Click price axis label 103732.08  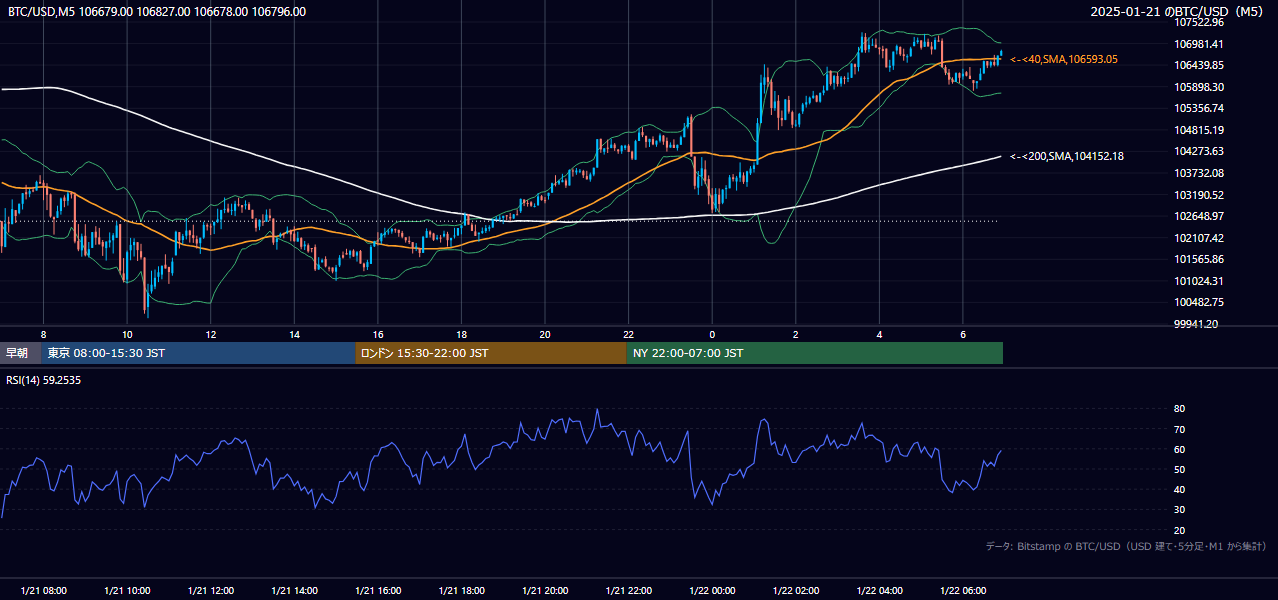tap(1199, 173)
